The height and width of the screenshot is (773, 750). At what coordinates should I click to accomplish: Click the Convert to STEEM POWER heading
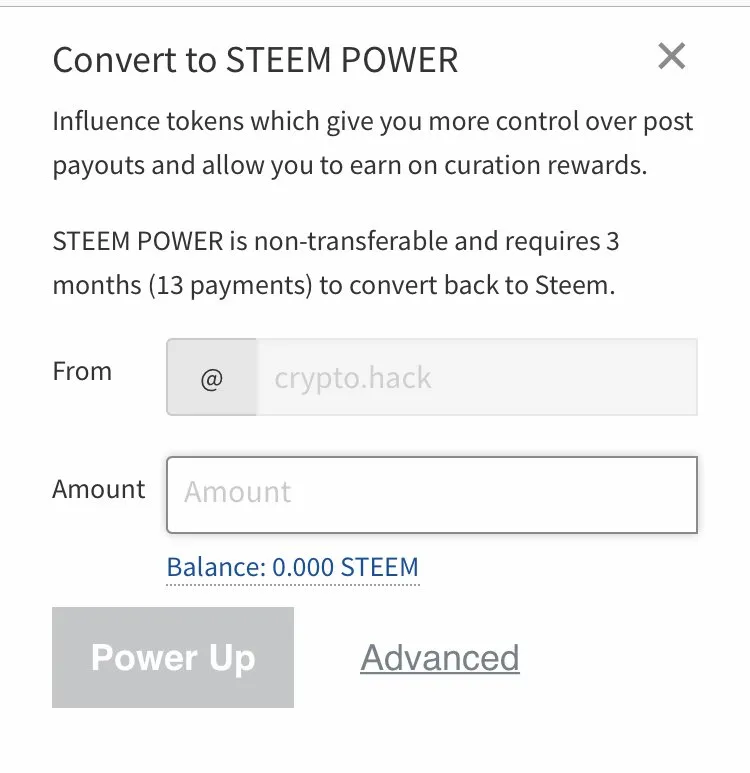tap(255, 60)
